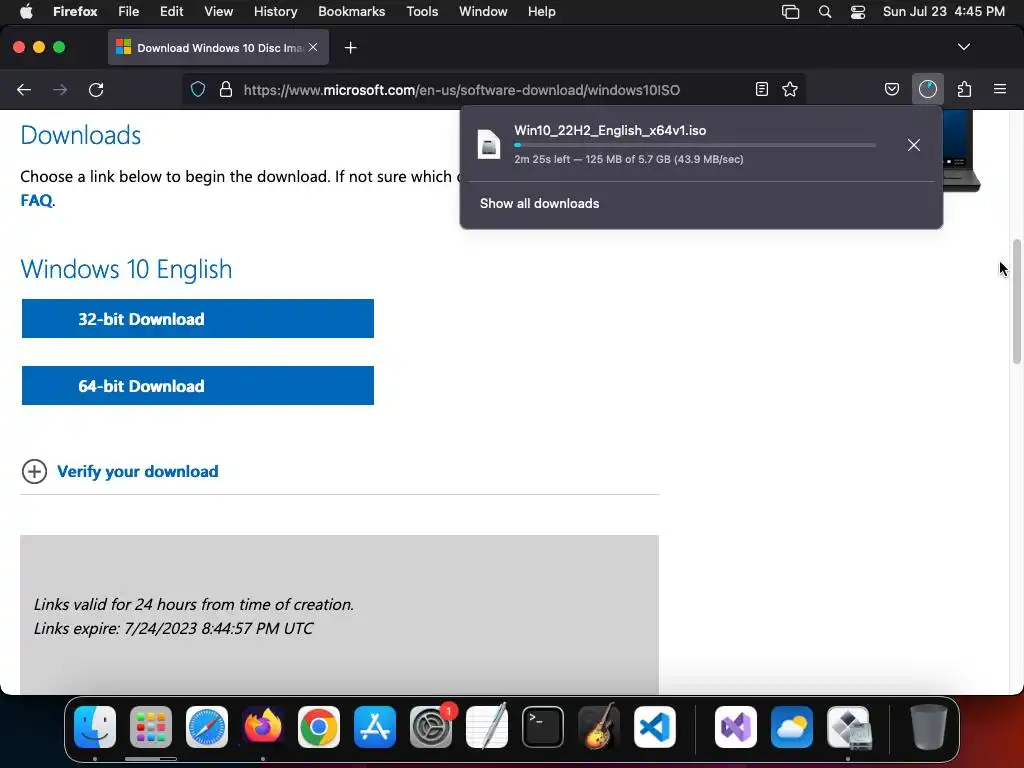This screenshot has height=768, width=1024.
Task: Toggle Reader View icon in address bar
Action: tap(761, 89)
